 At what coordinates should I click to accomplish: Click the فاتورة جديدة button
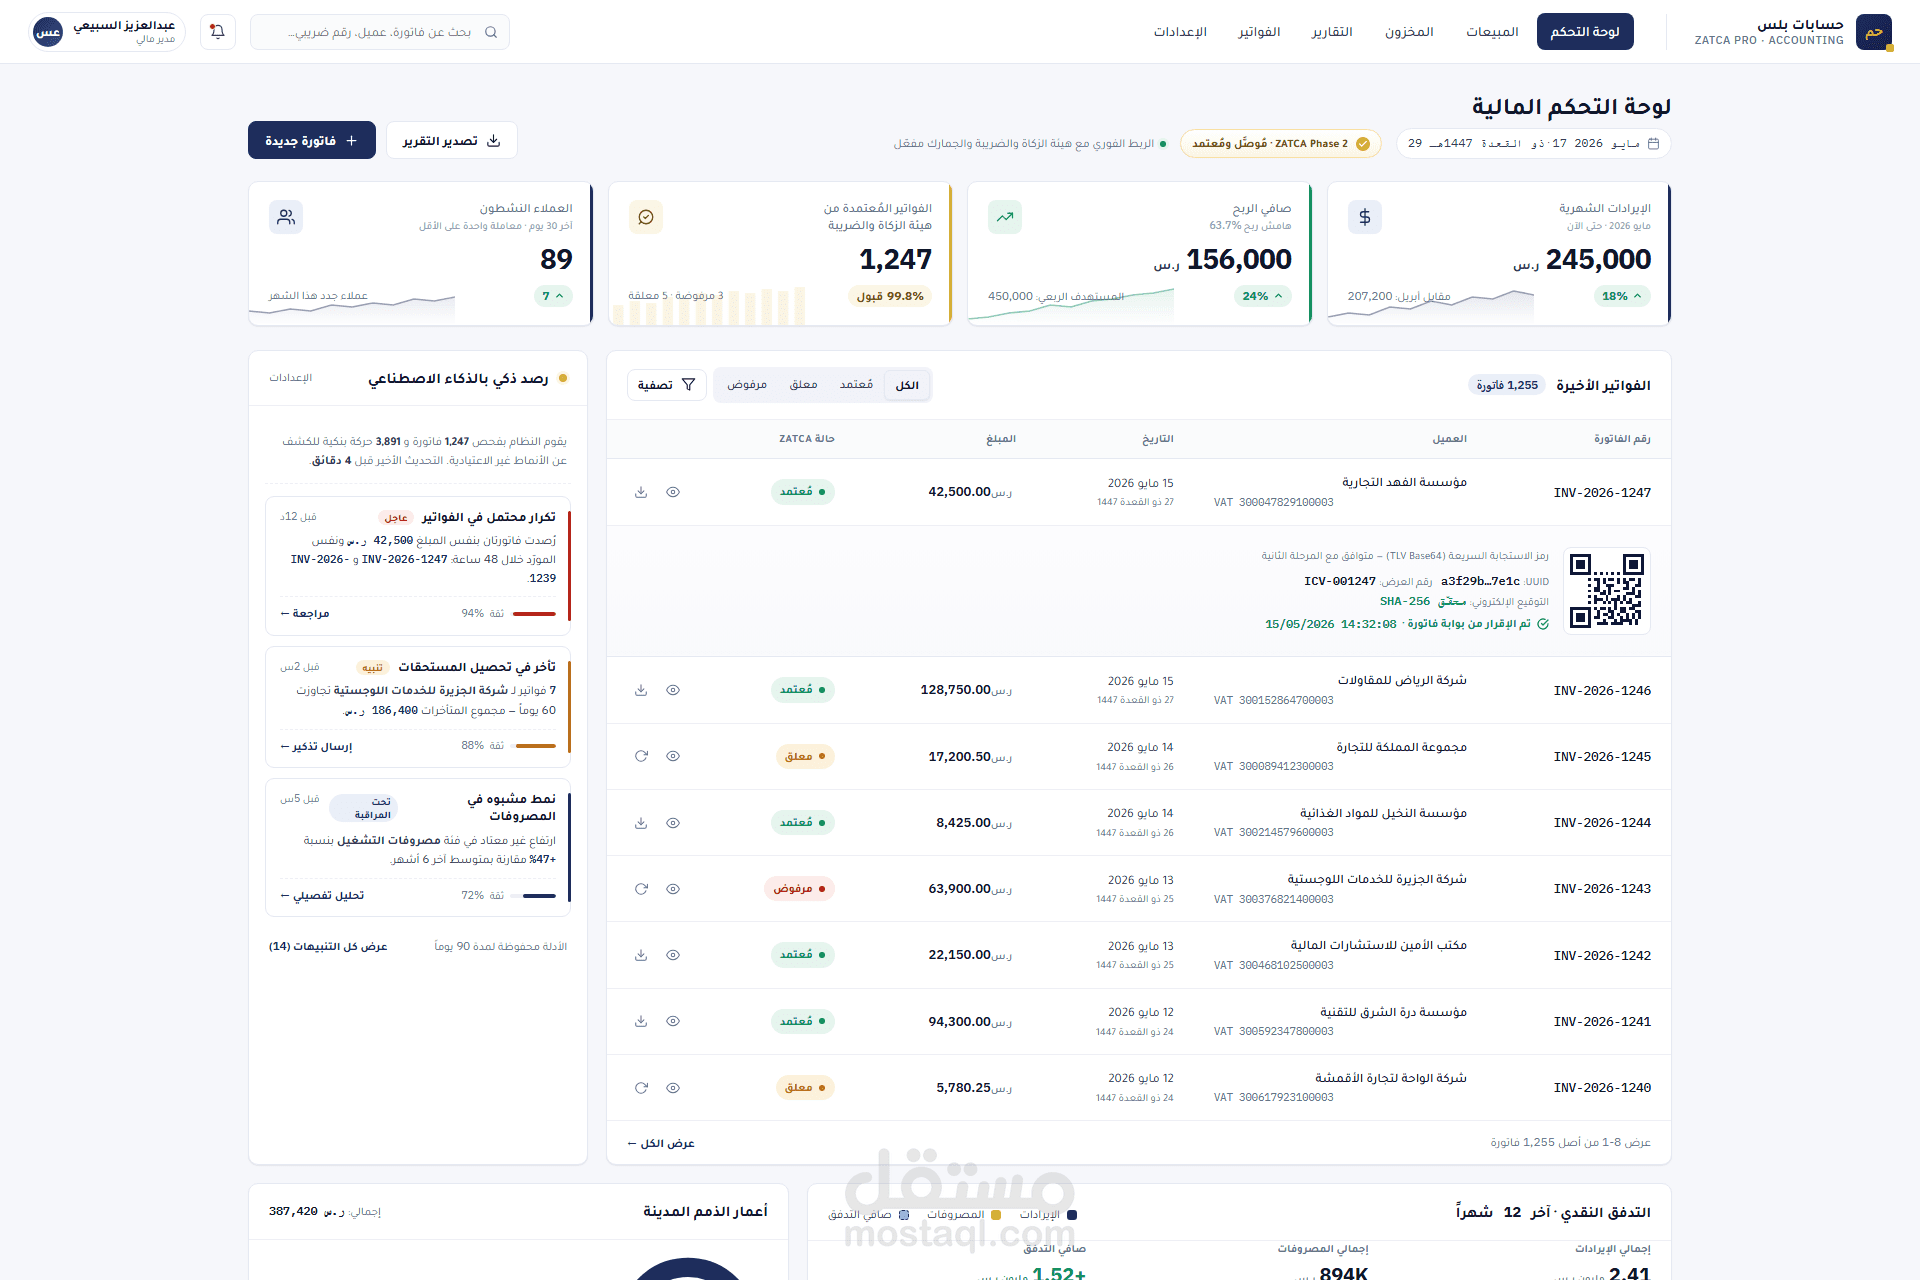point(312,141)
